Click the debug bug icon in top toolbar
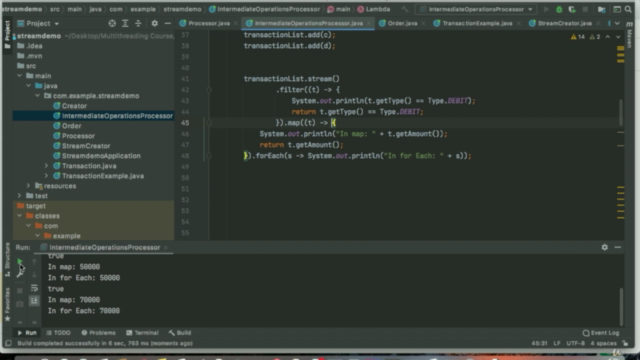 pos(559,9)
